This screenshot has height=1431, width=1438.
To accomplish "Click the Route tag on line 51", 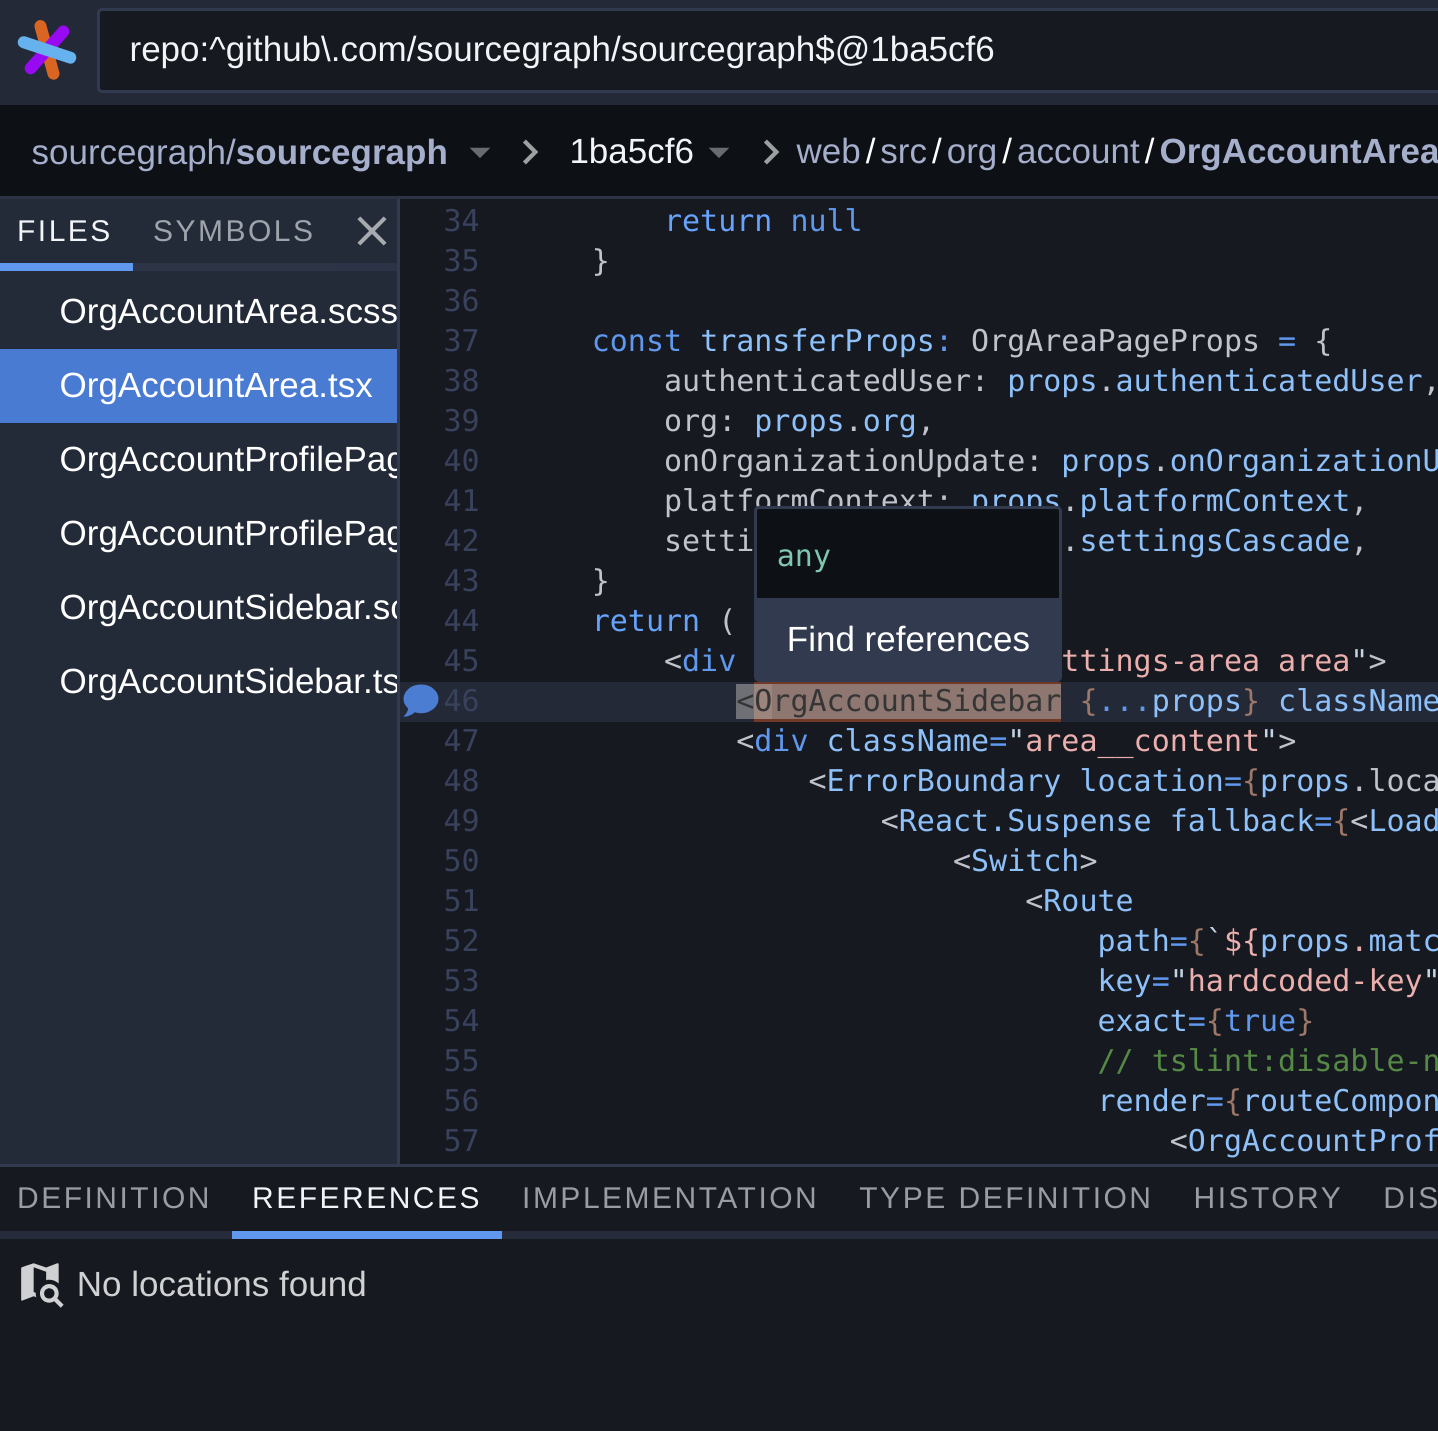I will point(1088,901).
